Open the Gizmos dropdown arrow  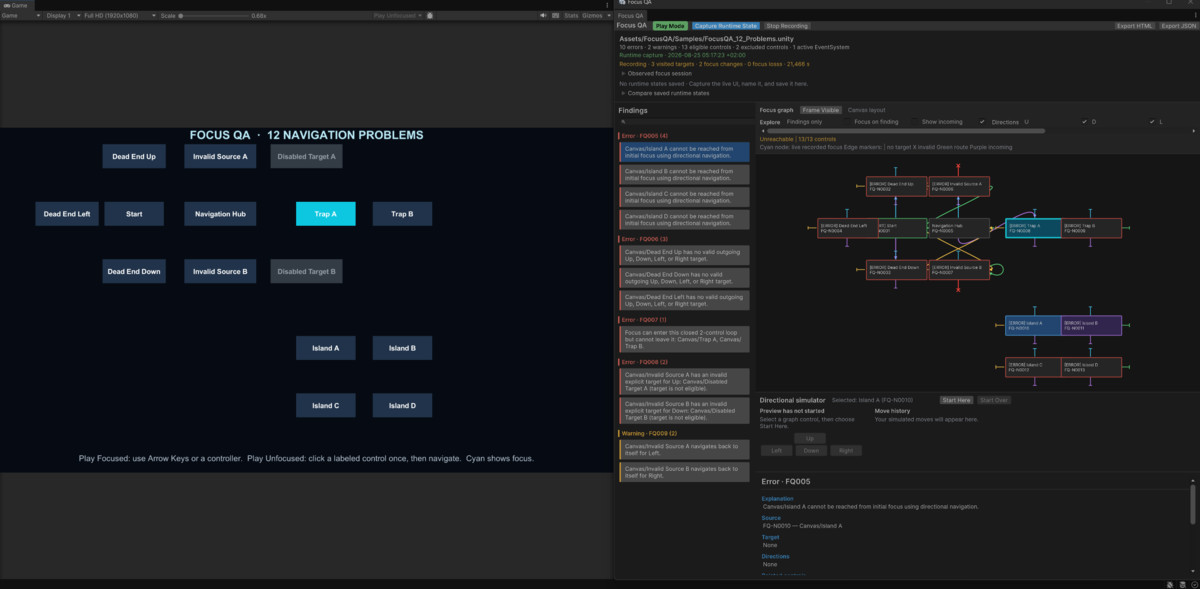(x=607, y=16)
